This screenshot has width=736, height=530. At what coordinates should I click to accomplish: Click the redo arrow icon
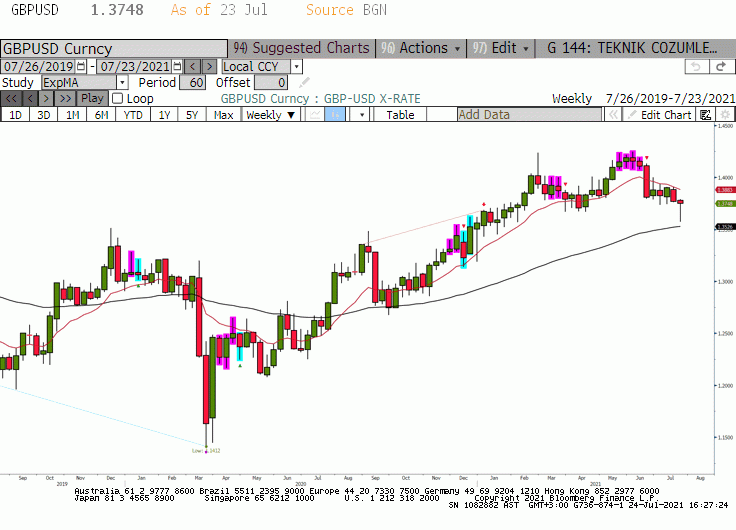coord(721,67)
